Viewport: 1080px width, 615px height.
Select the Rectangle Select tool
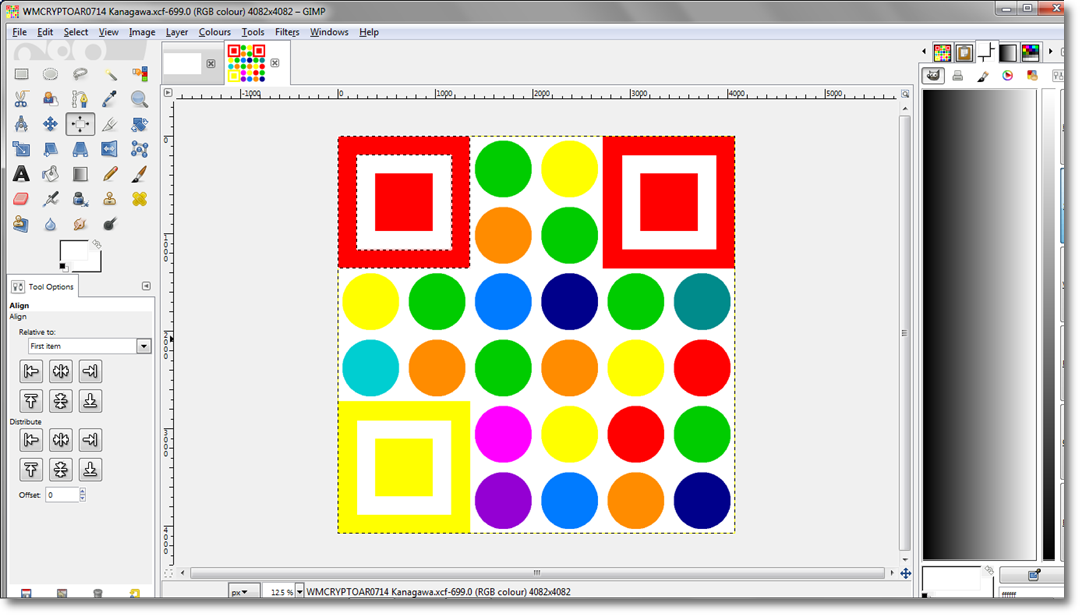[x=21, y=74]
